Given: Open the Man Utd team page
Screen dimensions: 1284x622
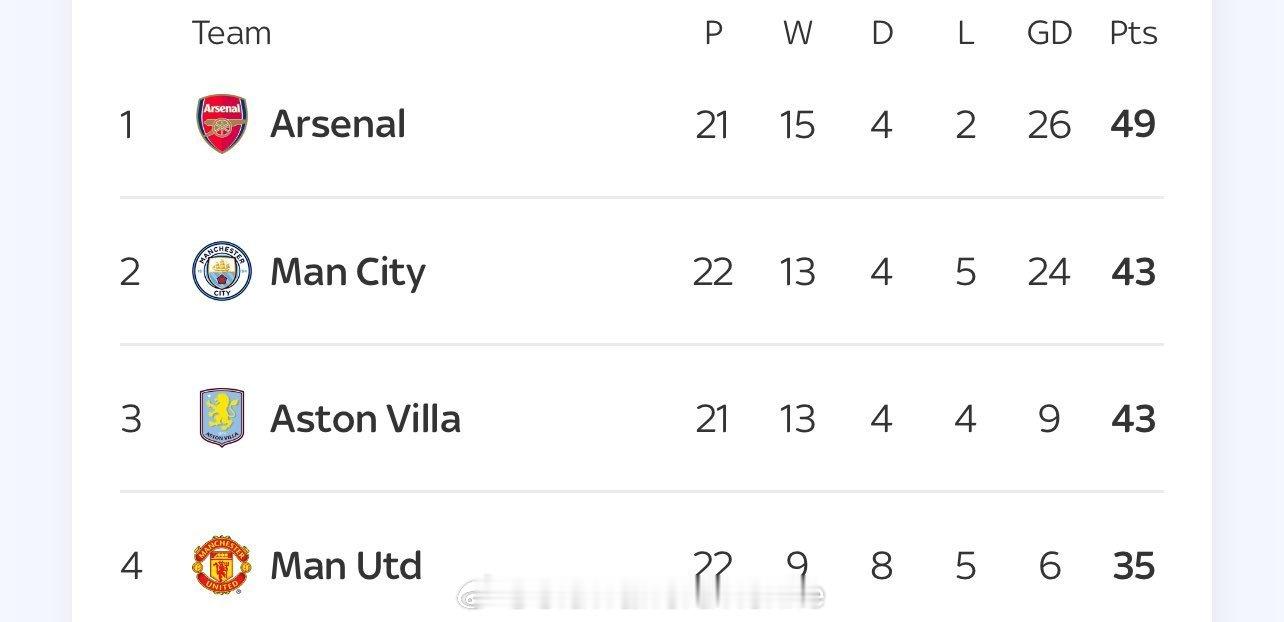Looking at the screenshot, I should (x=346, y=566).
